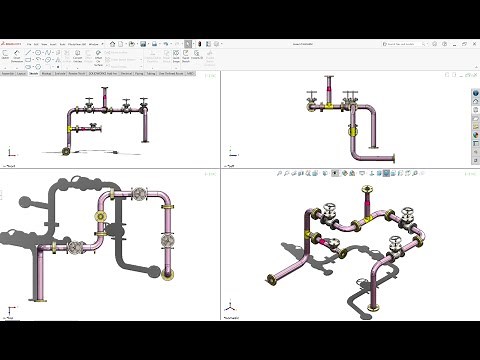
Task: Select the Spline sketch tool
Action: coord(48,52)
